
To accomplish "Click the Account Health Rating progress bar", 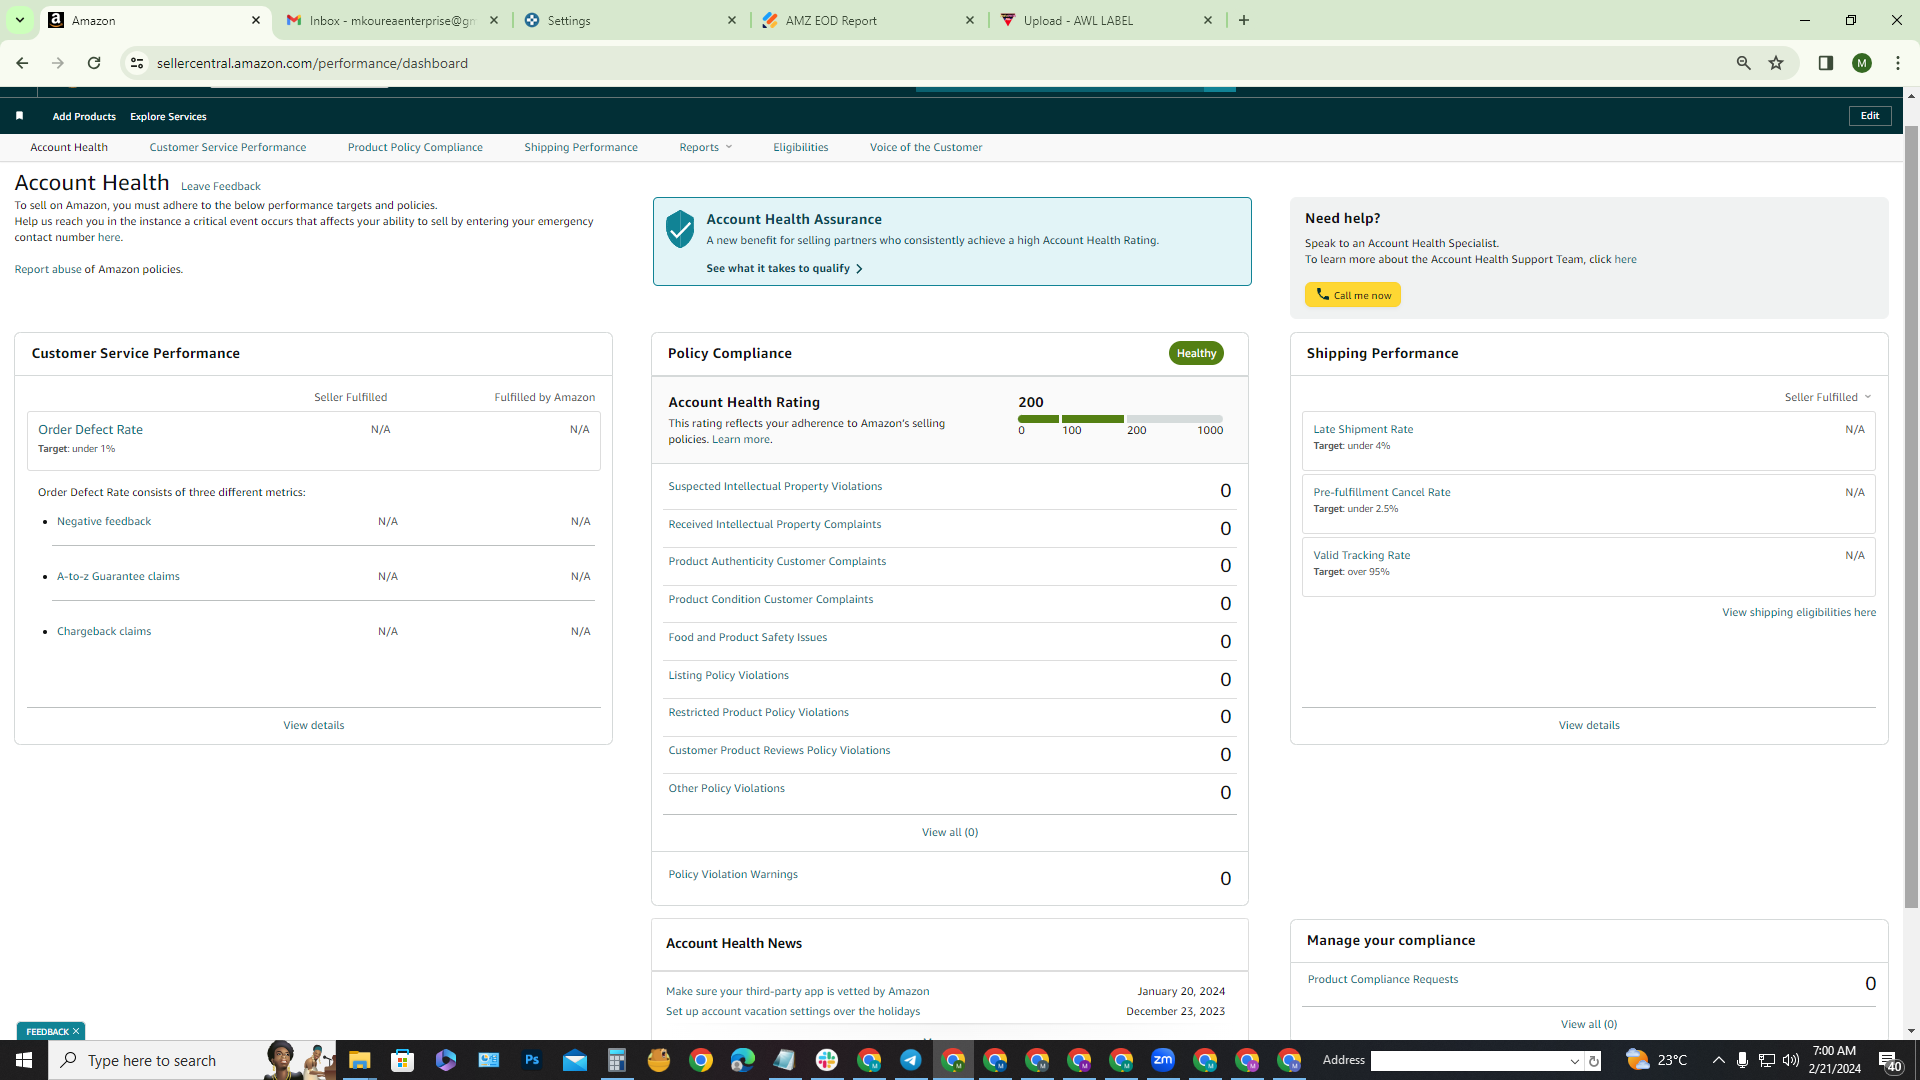I will (x=1120, y=419).
